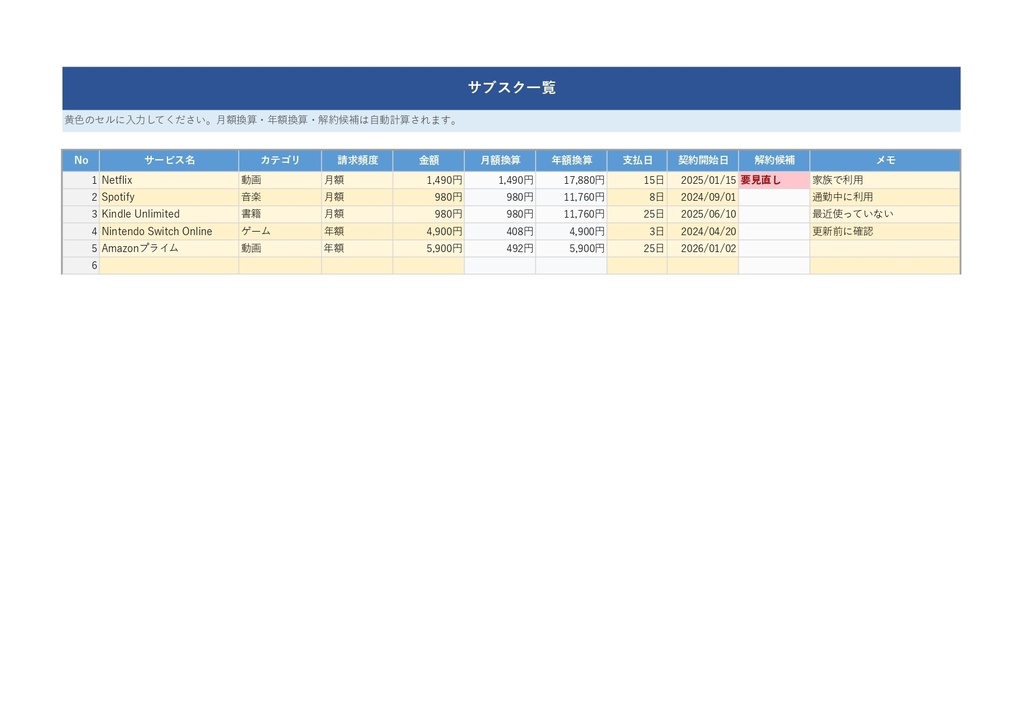Click the メモ column header
Viewport: 1024px width, 724px height.
pyautogui.click(x=886, y=160)
